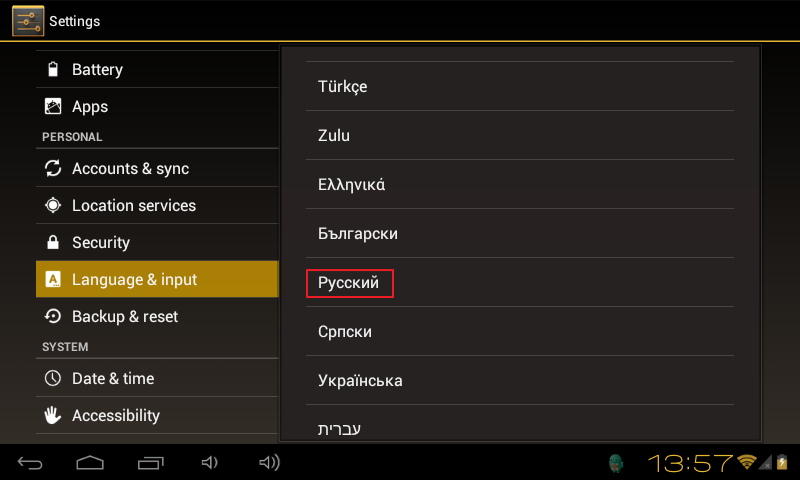Select Zulu language
Viewport: 800px width, 480px height.
pyautogui.click(x=519, y=135)
